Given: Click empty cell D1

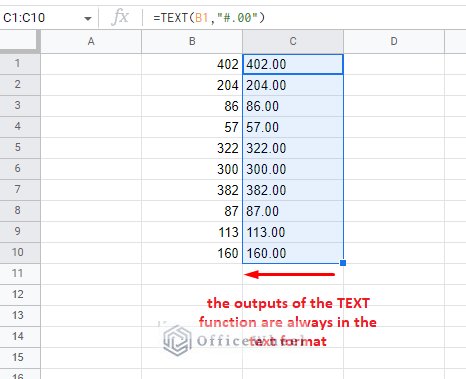Looking at the screenshot, I should (x=394, y=64).
